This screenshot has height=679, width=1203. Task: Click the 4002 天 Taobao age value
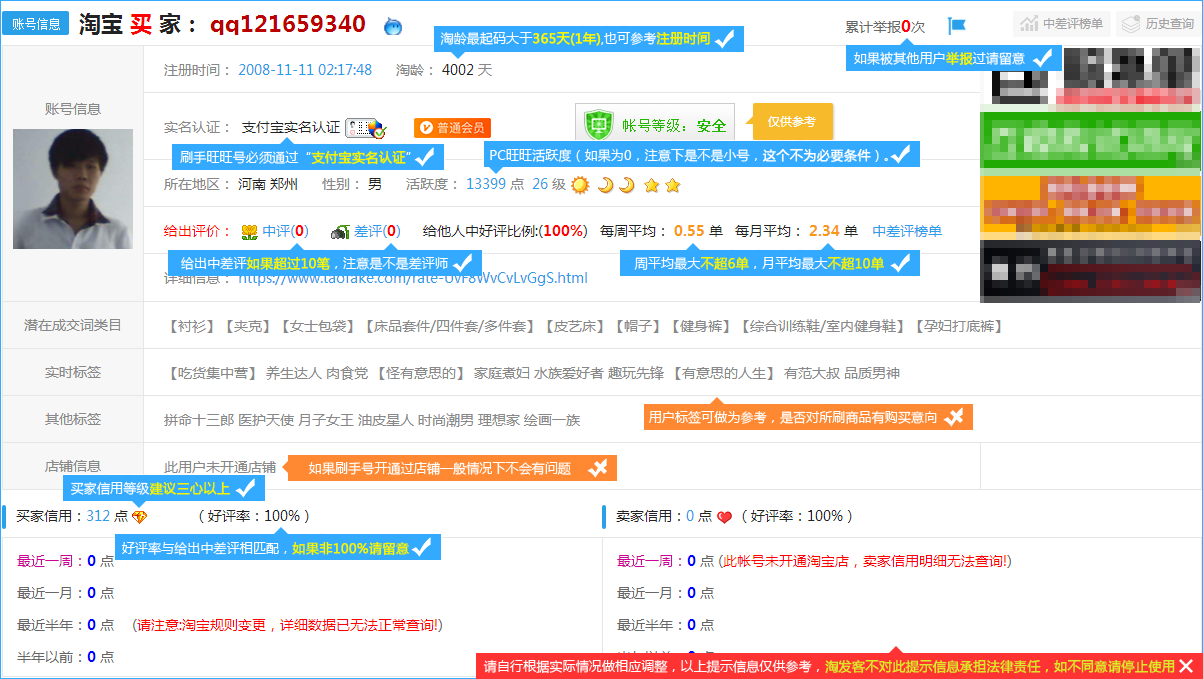coord(467,70)
